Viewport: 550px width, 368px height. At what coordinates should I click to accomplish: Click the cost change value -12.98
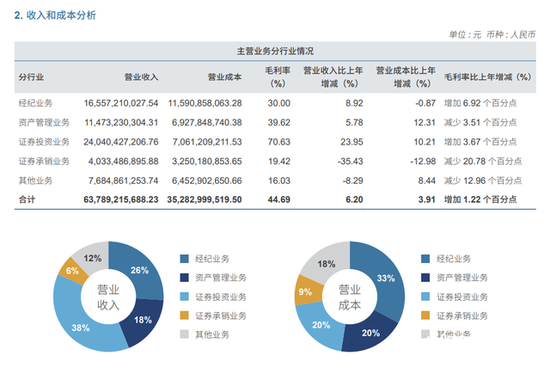pos(423,161)
